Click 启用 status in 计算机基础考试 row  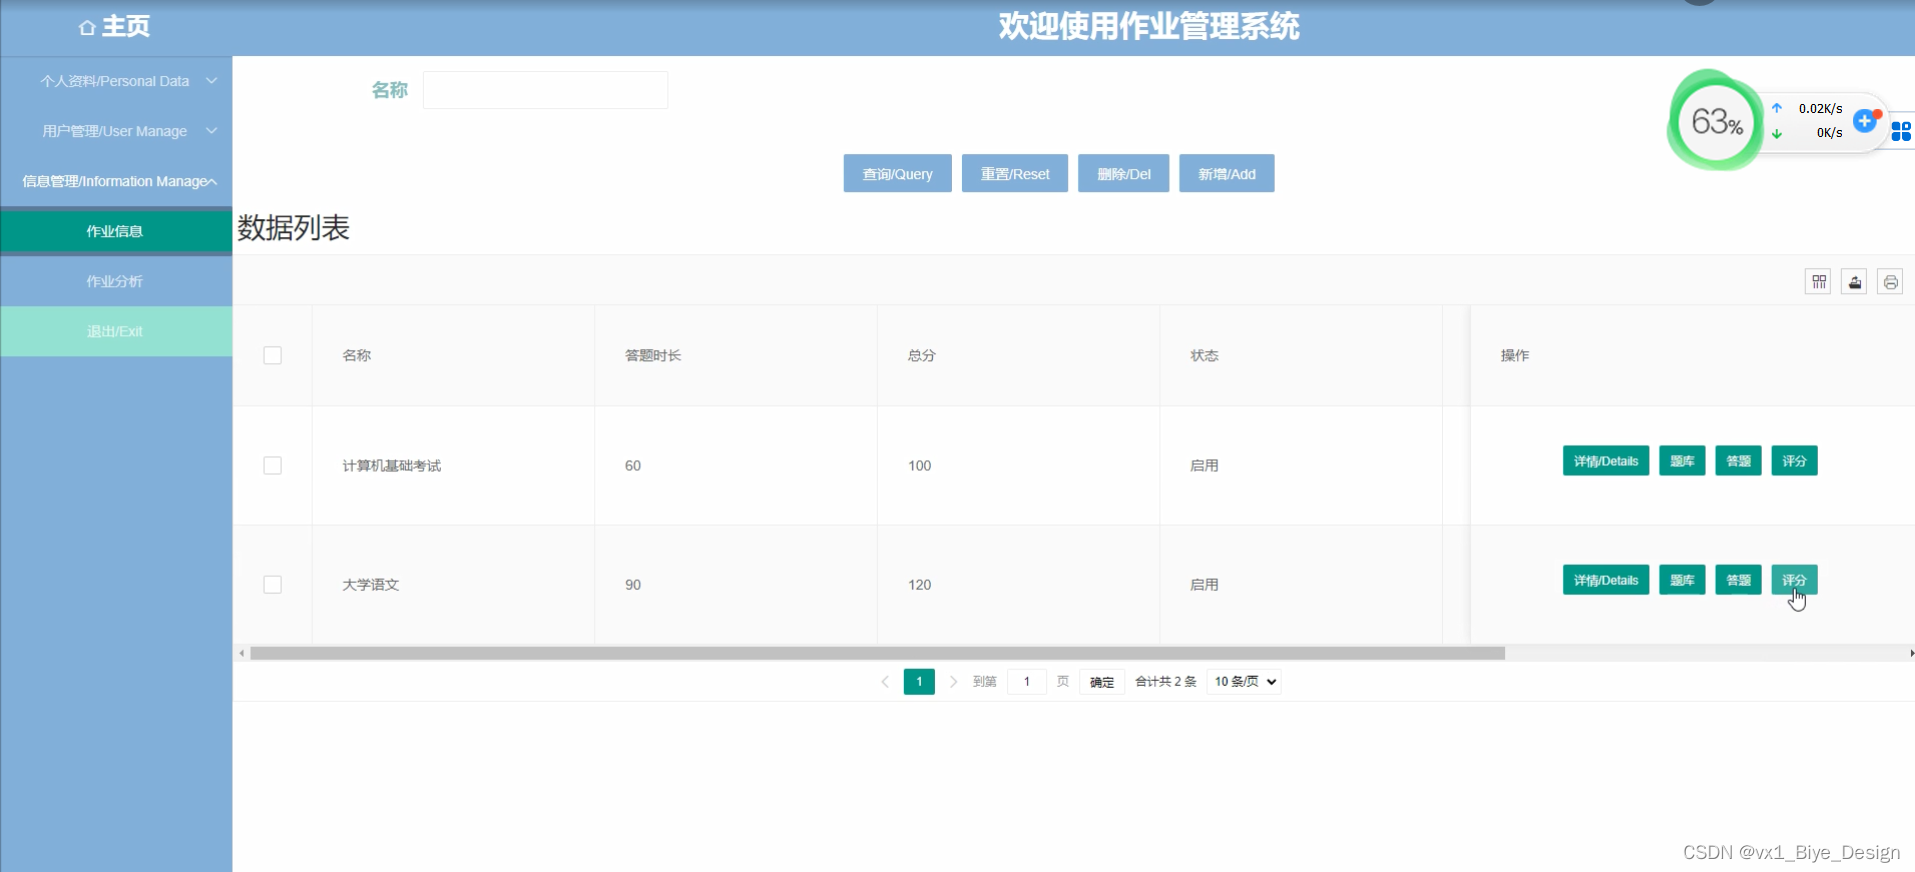pyautogui.click(x=1204, y=465)
